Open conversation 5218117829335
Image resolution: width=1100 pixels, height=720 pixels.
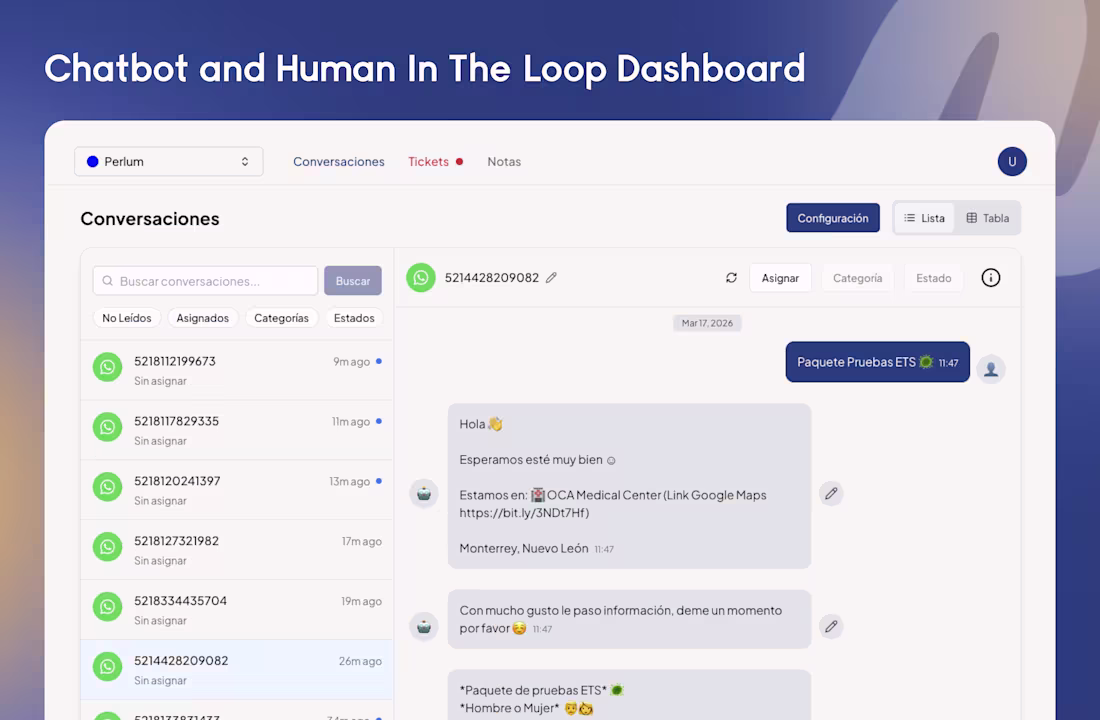237,430
